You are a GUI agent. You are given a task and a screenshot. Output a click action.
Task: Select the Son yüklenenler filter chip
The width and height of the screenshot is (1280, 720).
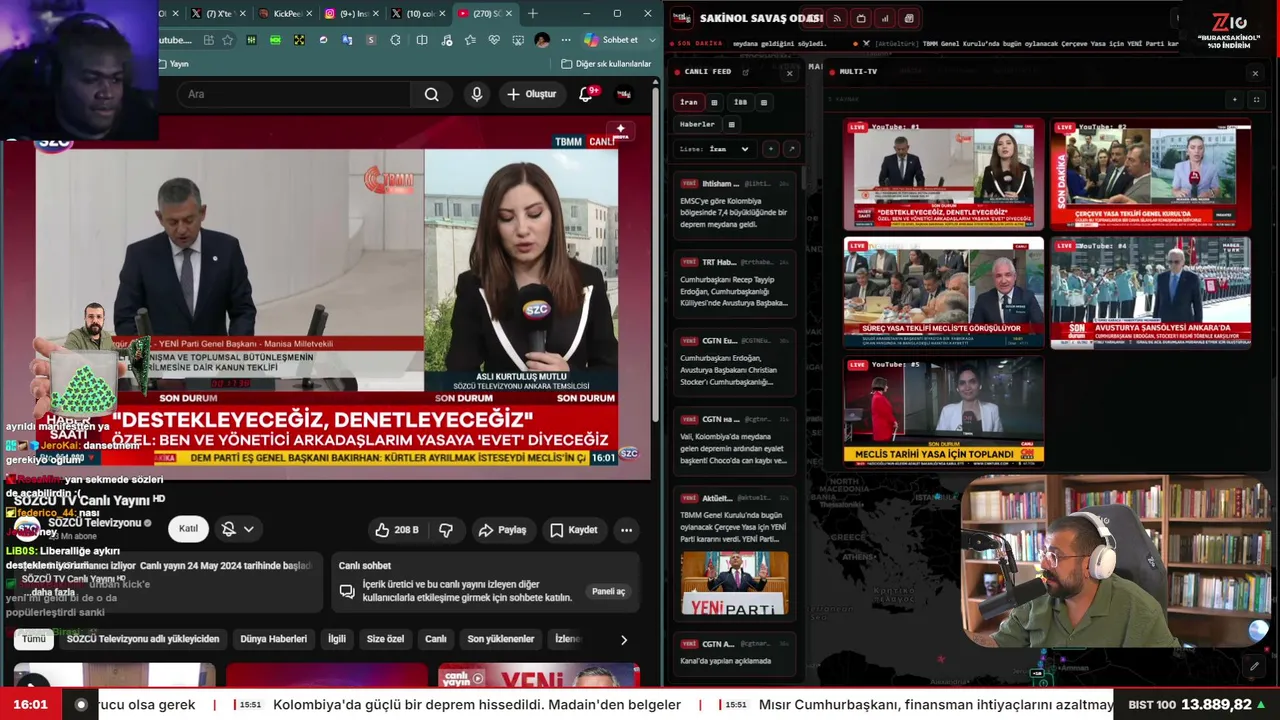pyautogui.click(x=501, y=639)
